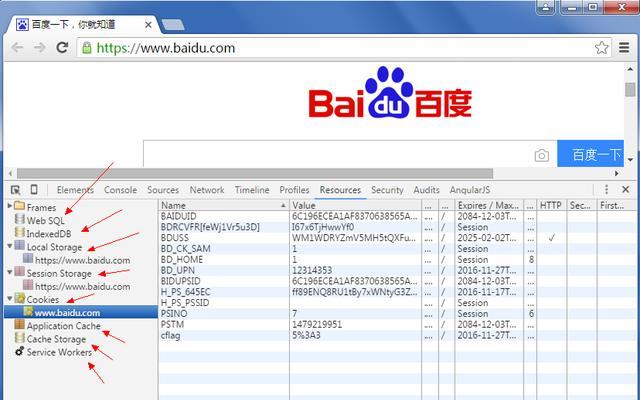The image size is (640, 400).
Task: Click the page vertical scrollbar thumb
Action: tap(630, 89)
